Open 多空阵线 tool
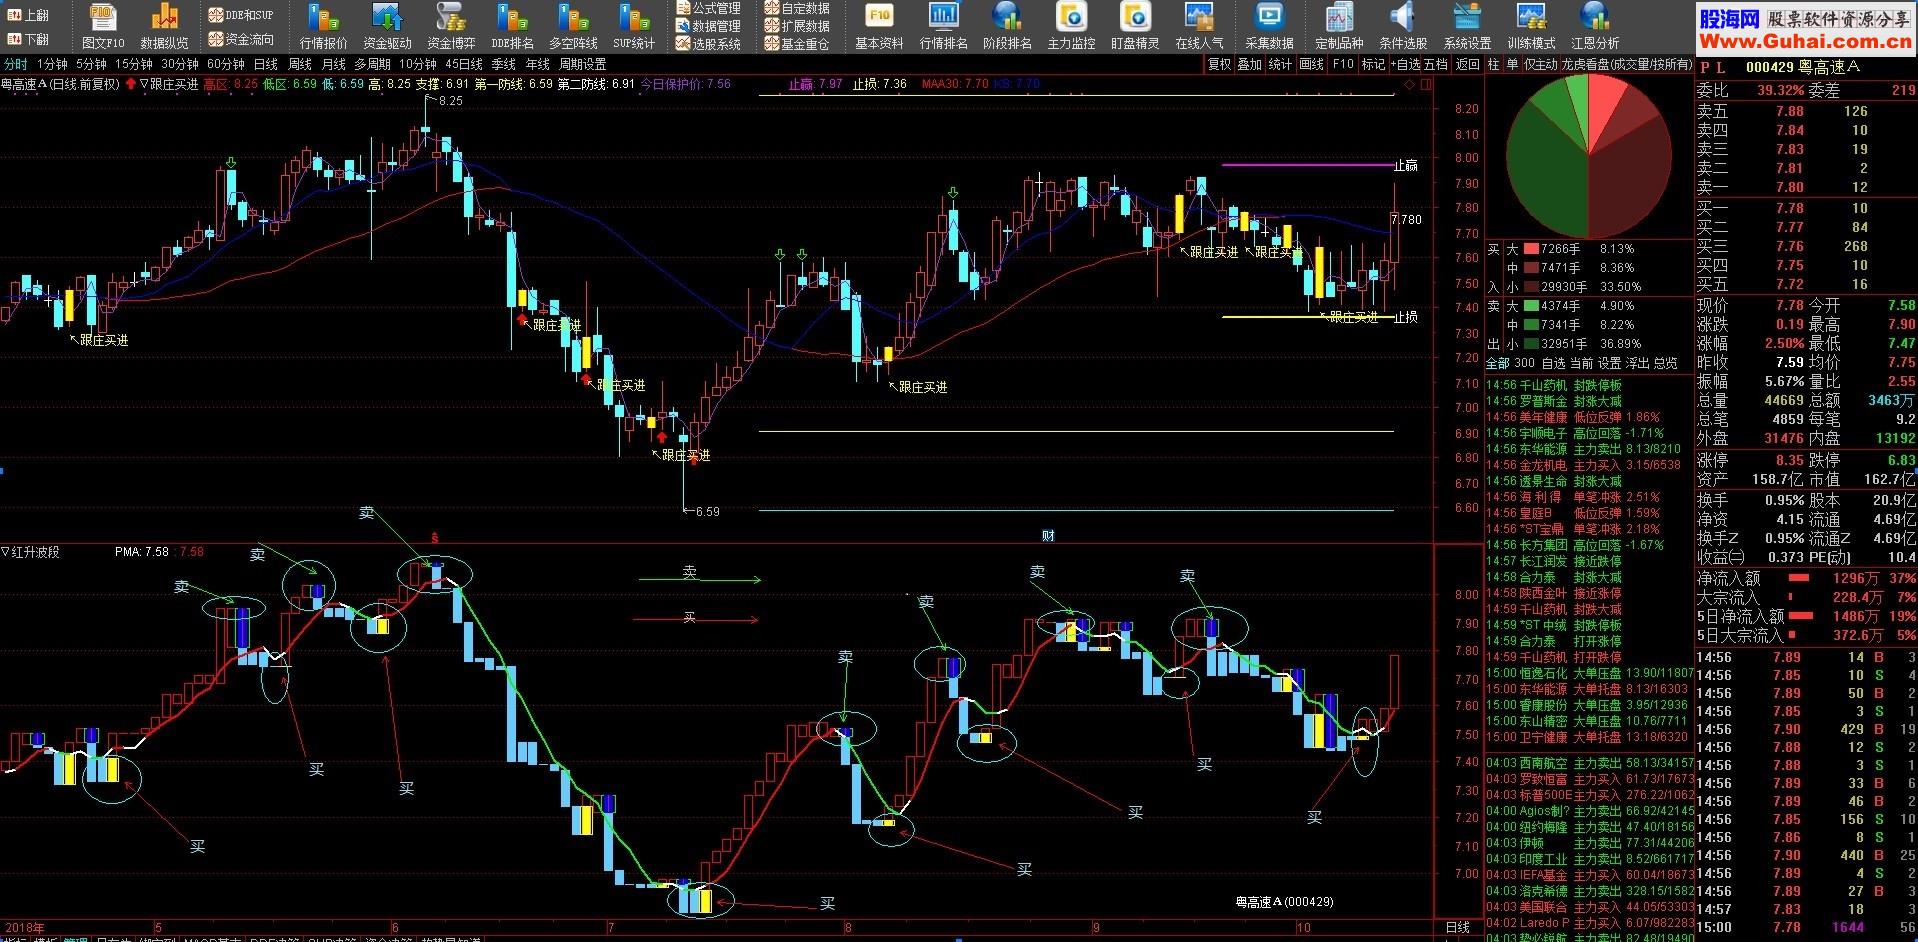This screenshot has width=1918, height=942. point(573,26)
